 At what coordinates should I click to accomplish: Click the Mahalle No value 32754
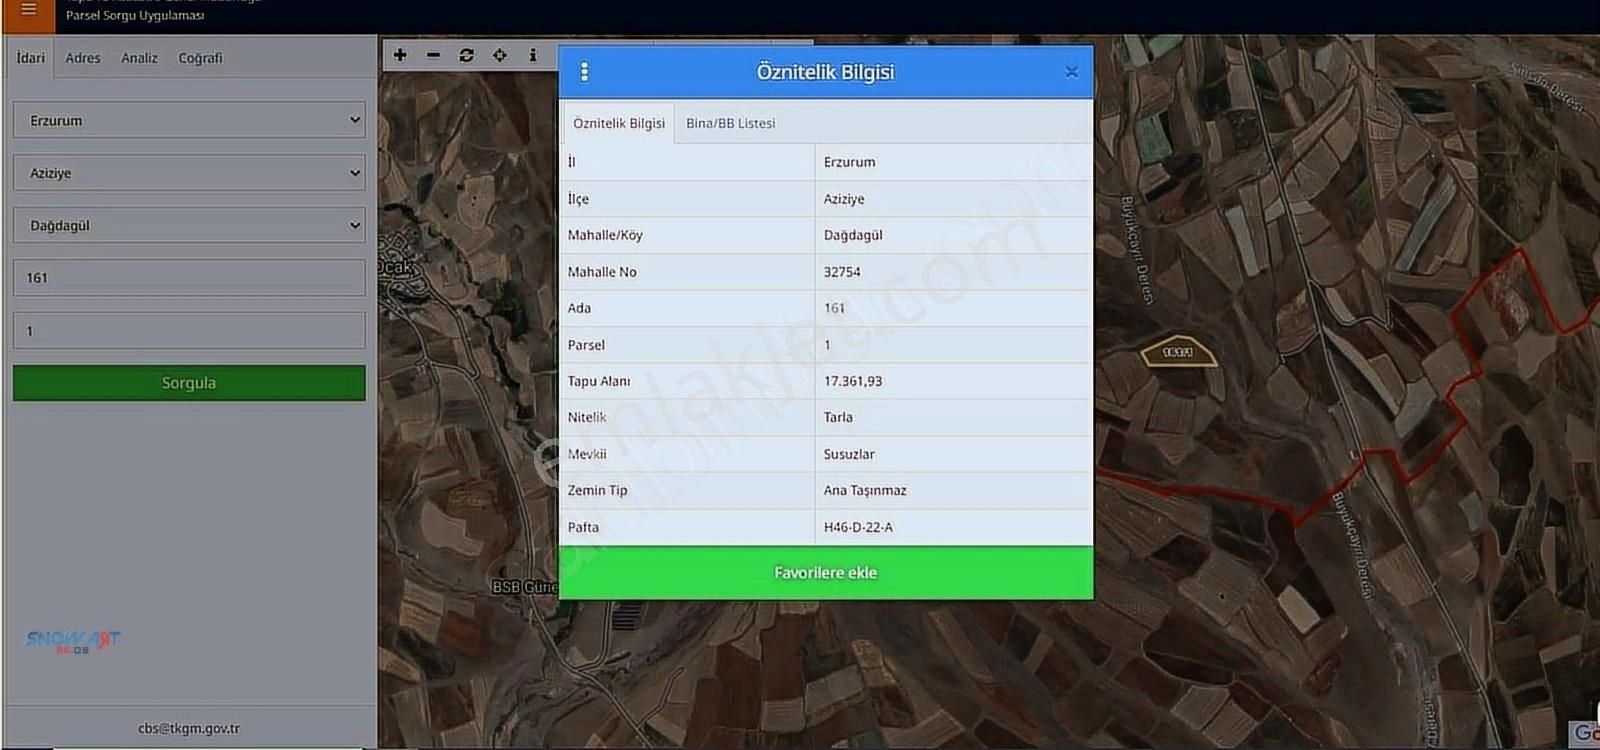(x=842, y=272)
